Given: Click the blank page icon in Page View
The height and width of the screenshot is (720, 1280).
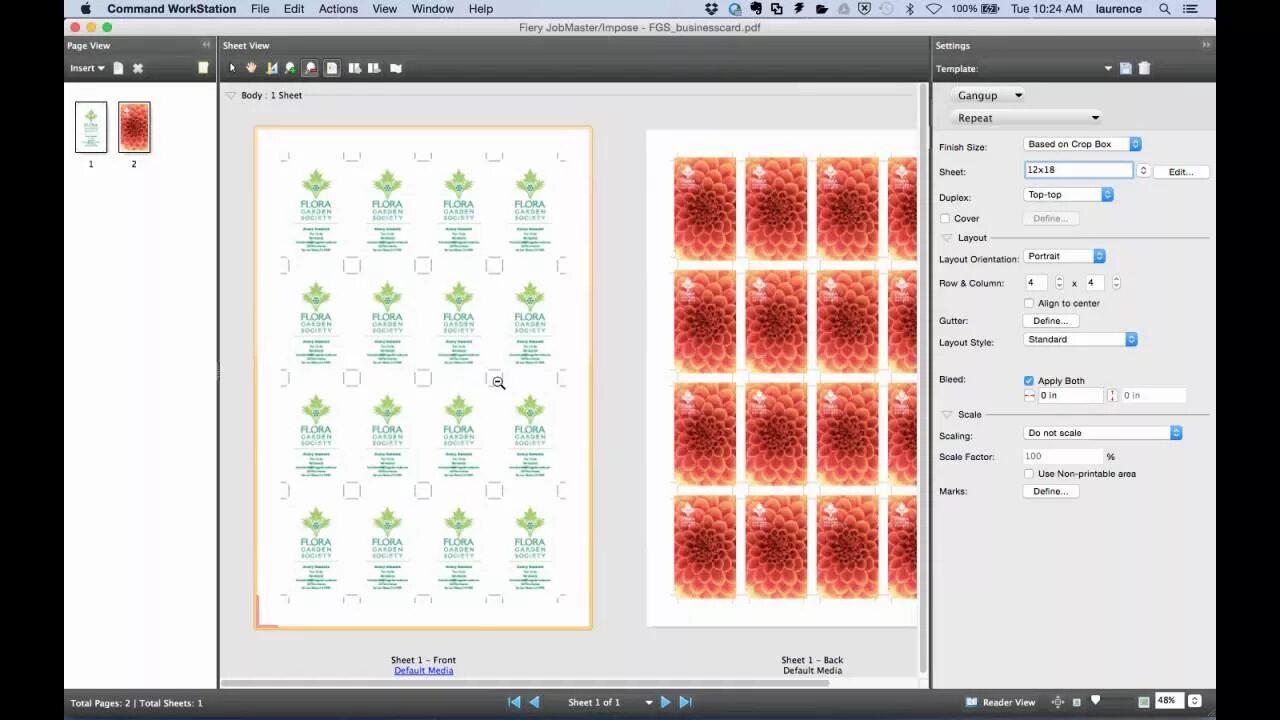Looking at the screenshot, I should tap(118, 68).
